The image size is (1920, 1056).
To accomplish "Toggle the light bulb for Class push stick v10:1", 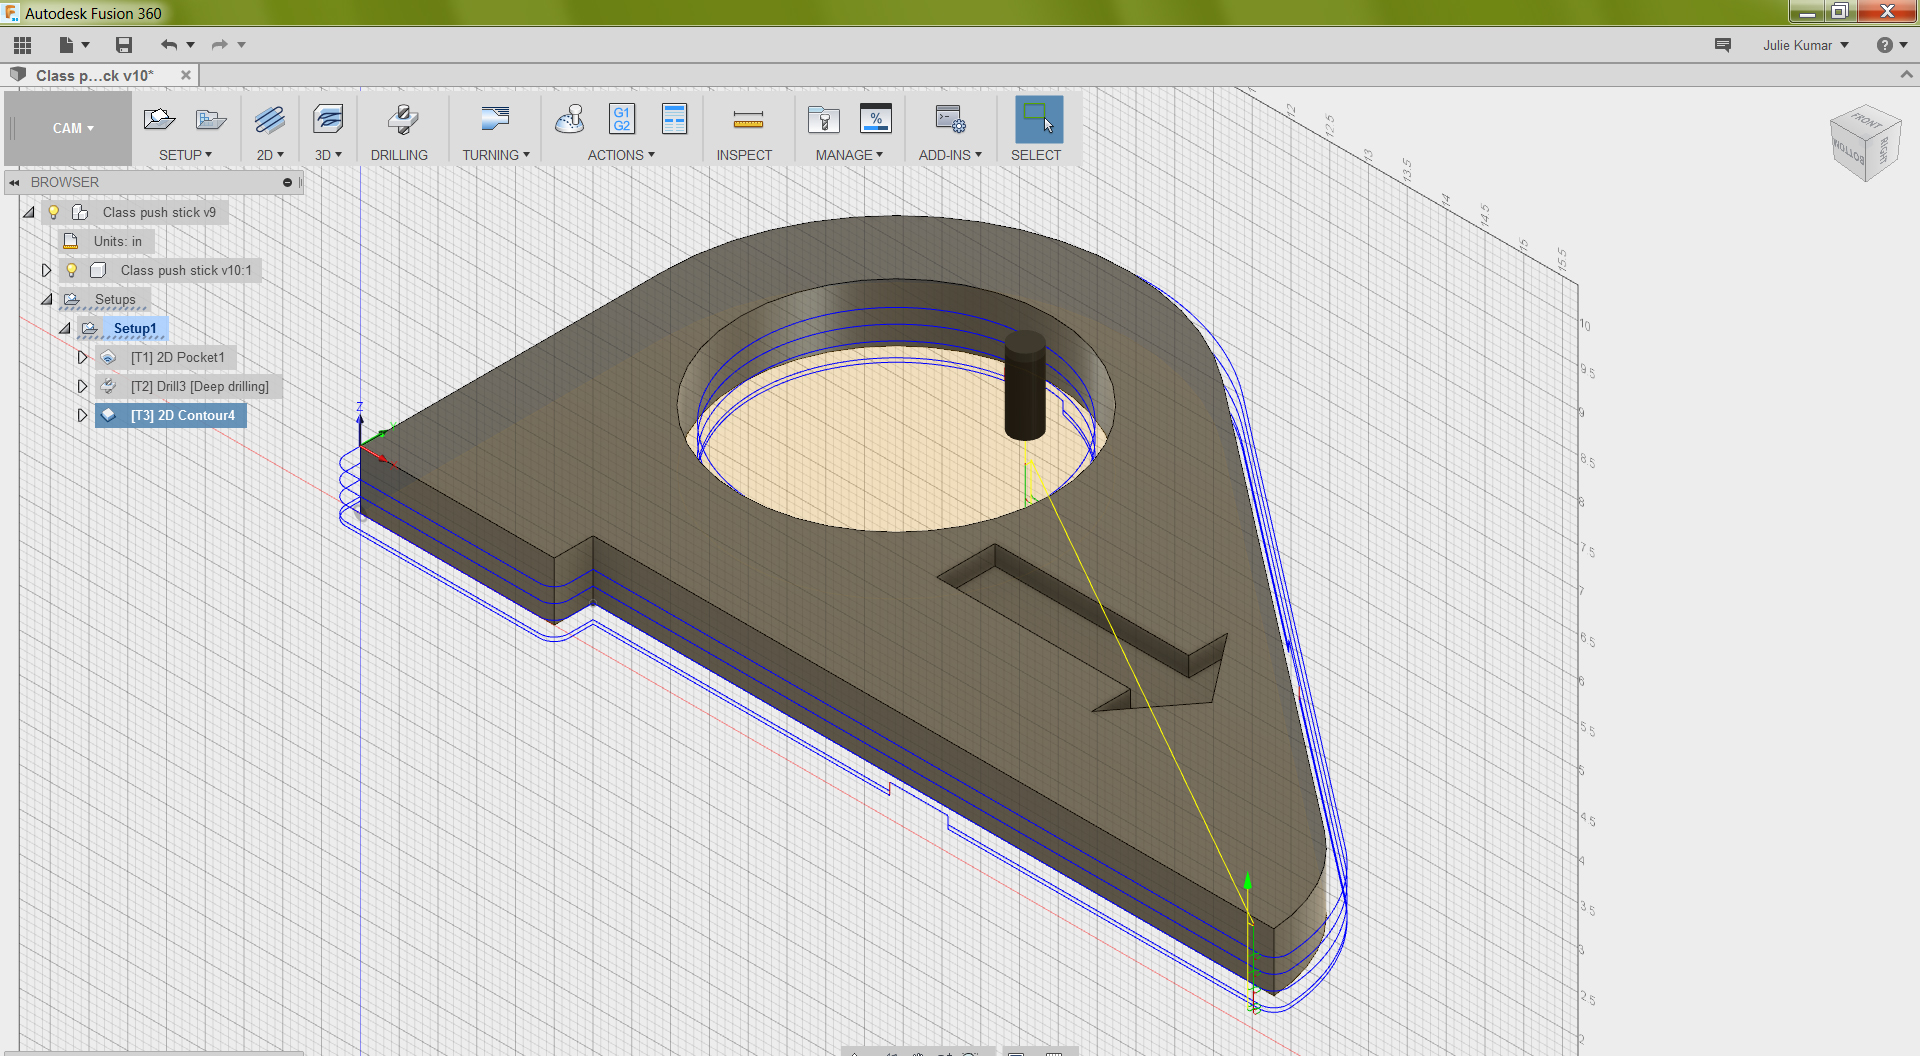I will (x=70, y=270).
